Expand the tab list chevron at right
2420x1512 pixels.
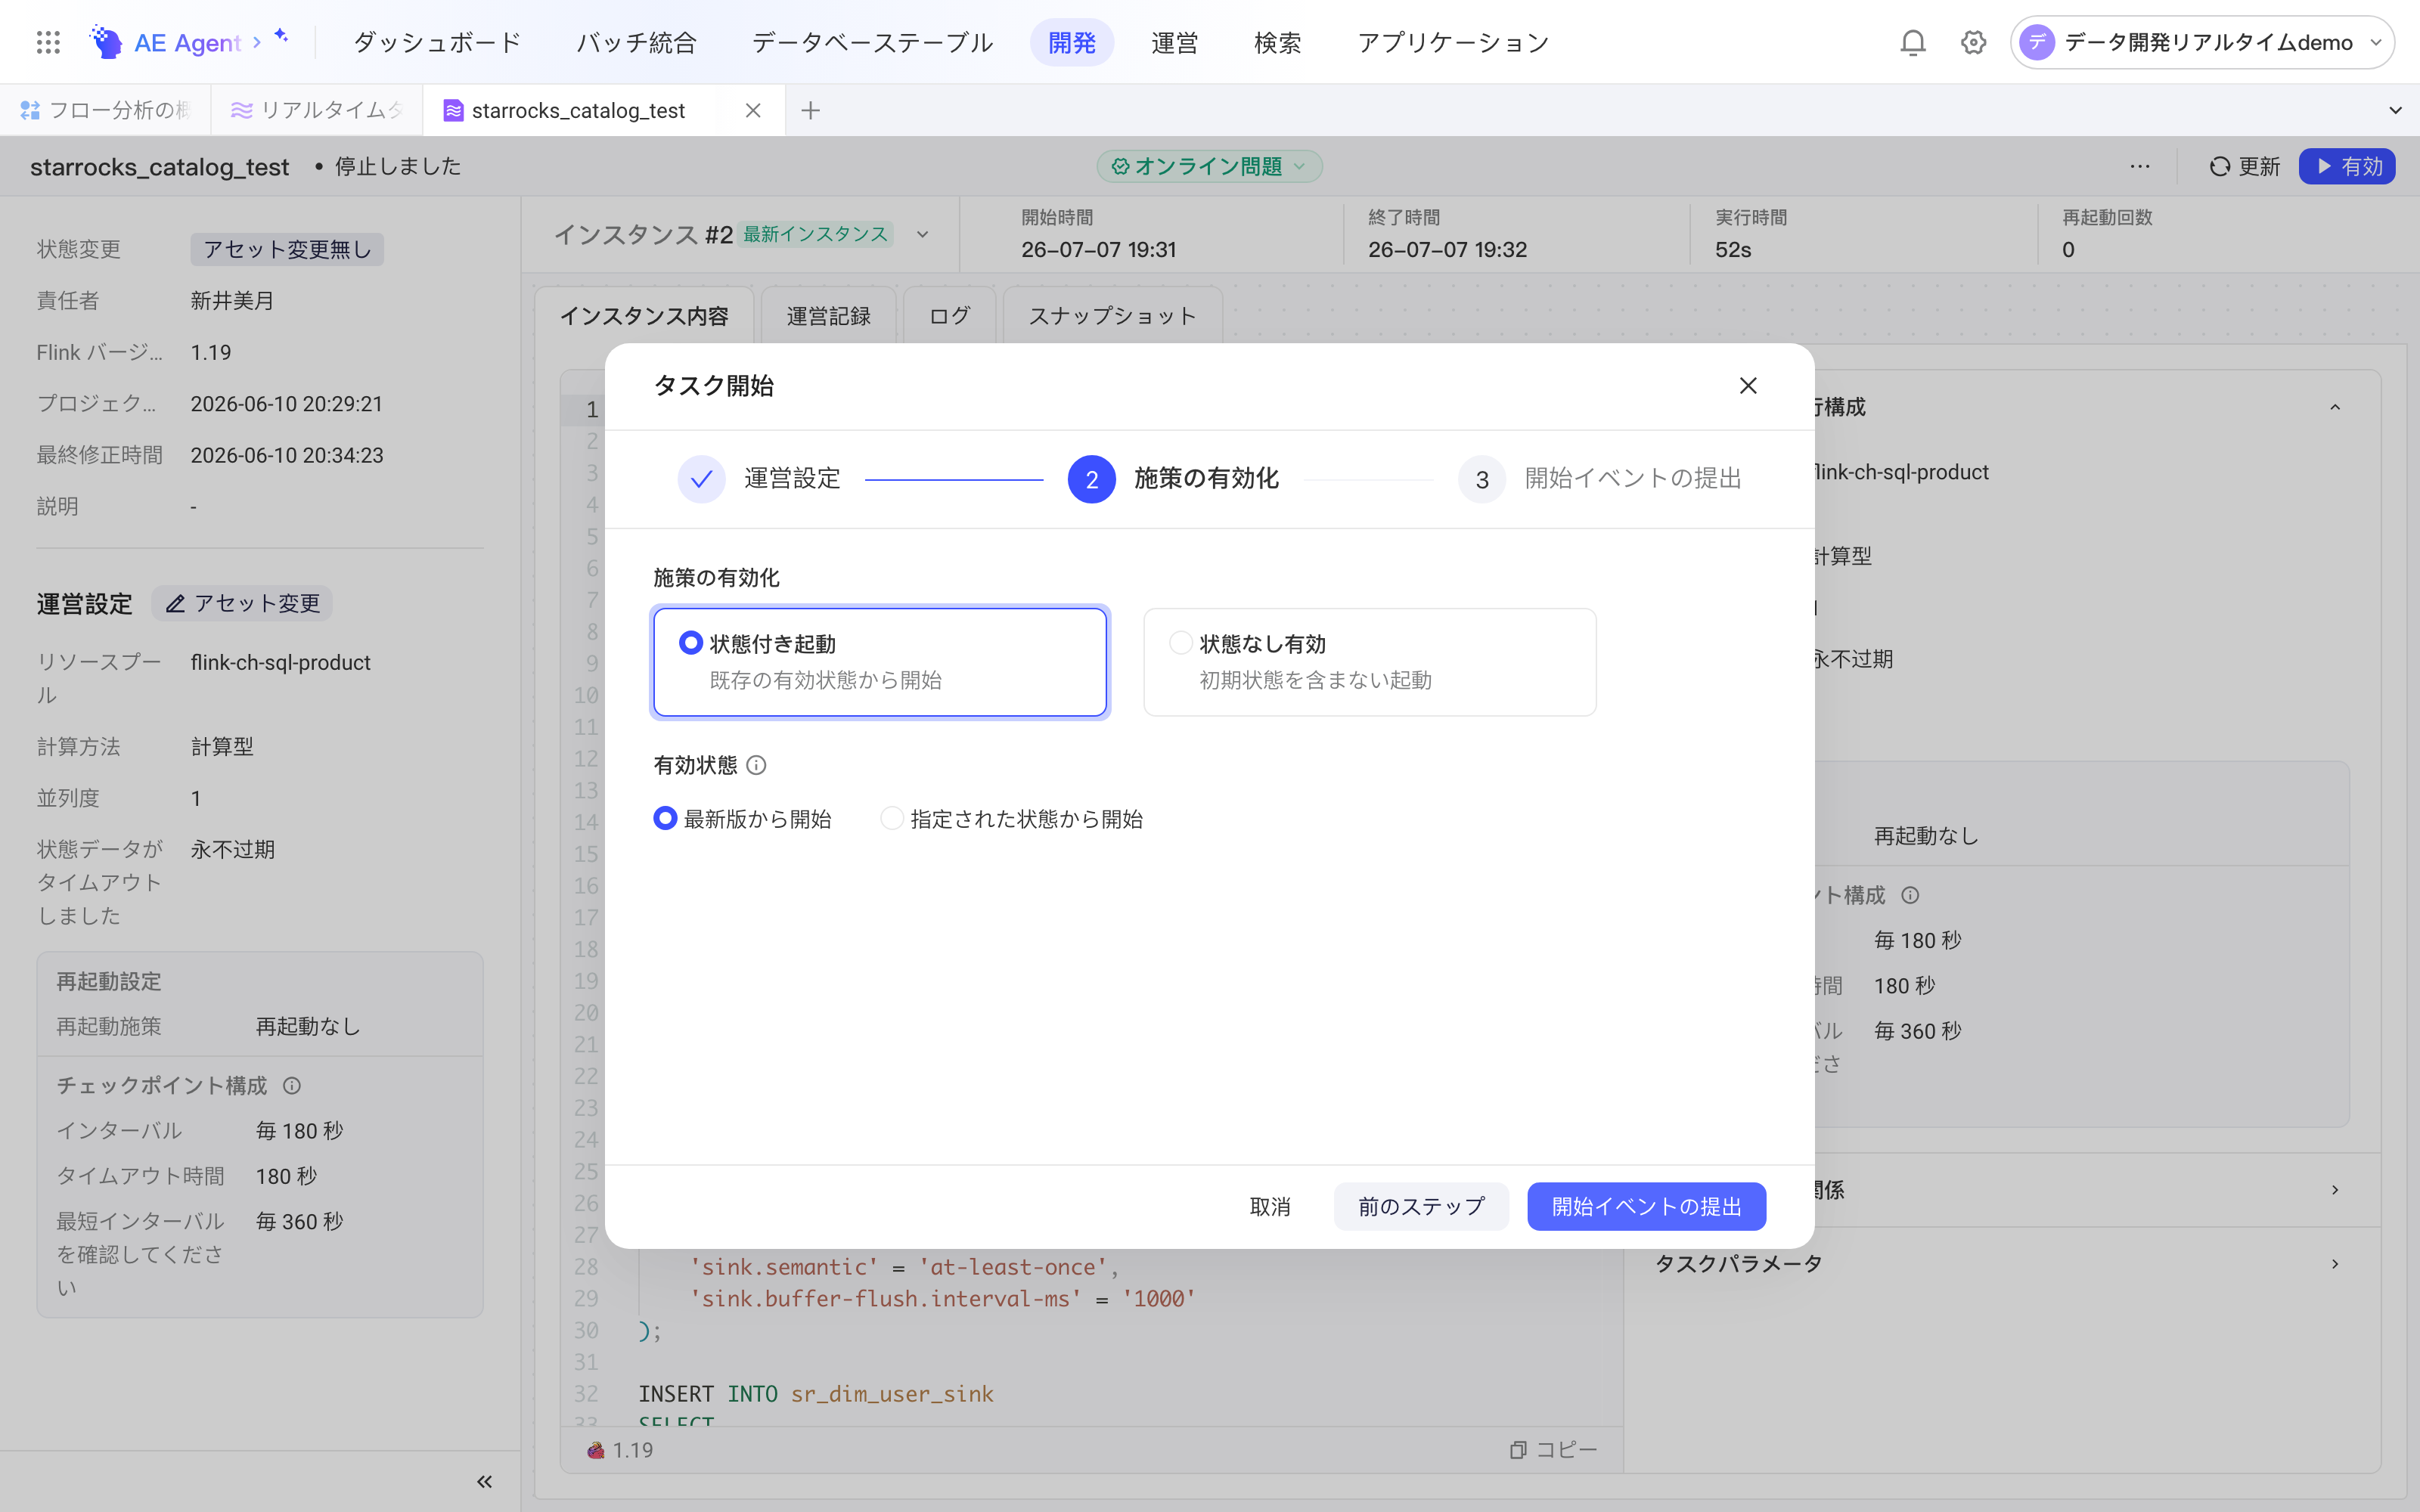click(x=2395, y=110)
